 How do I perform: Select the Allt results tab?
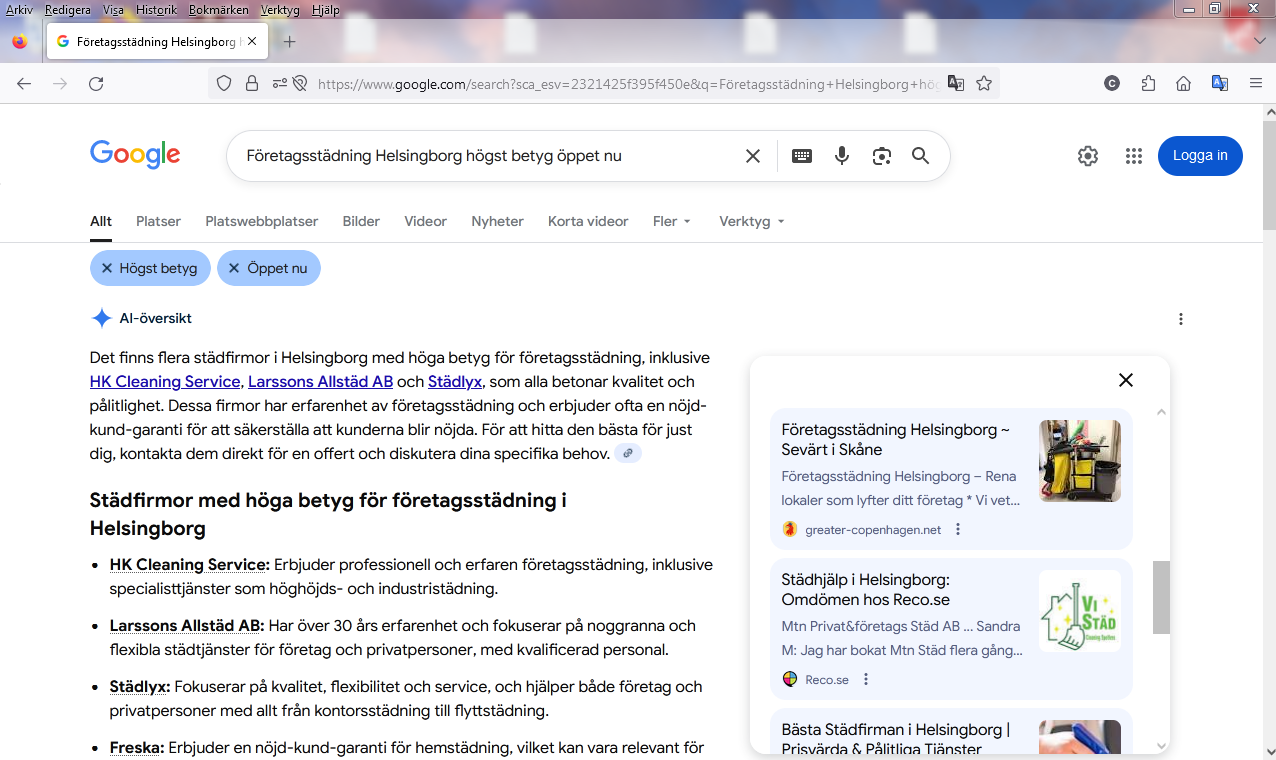[101, 221]
